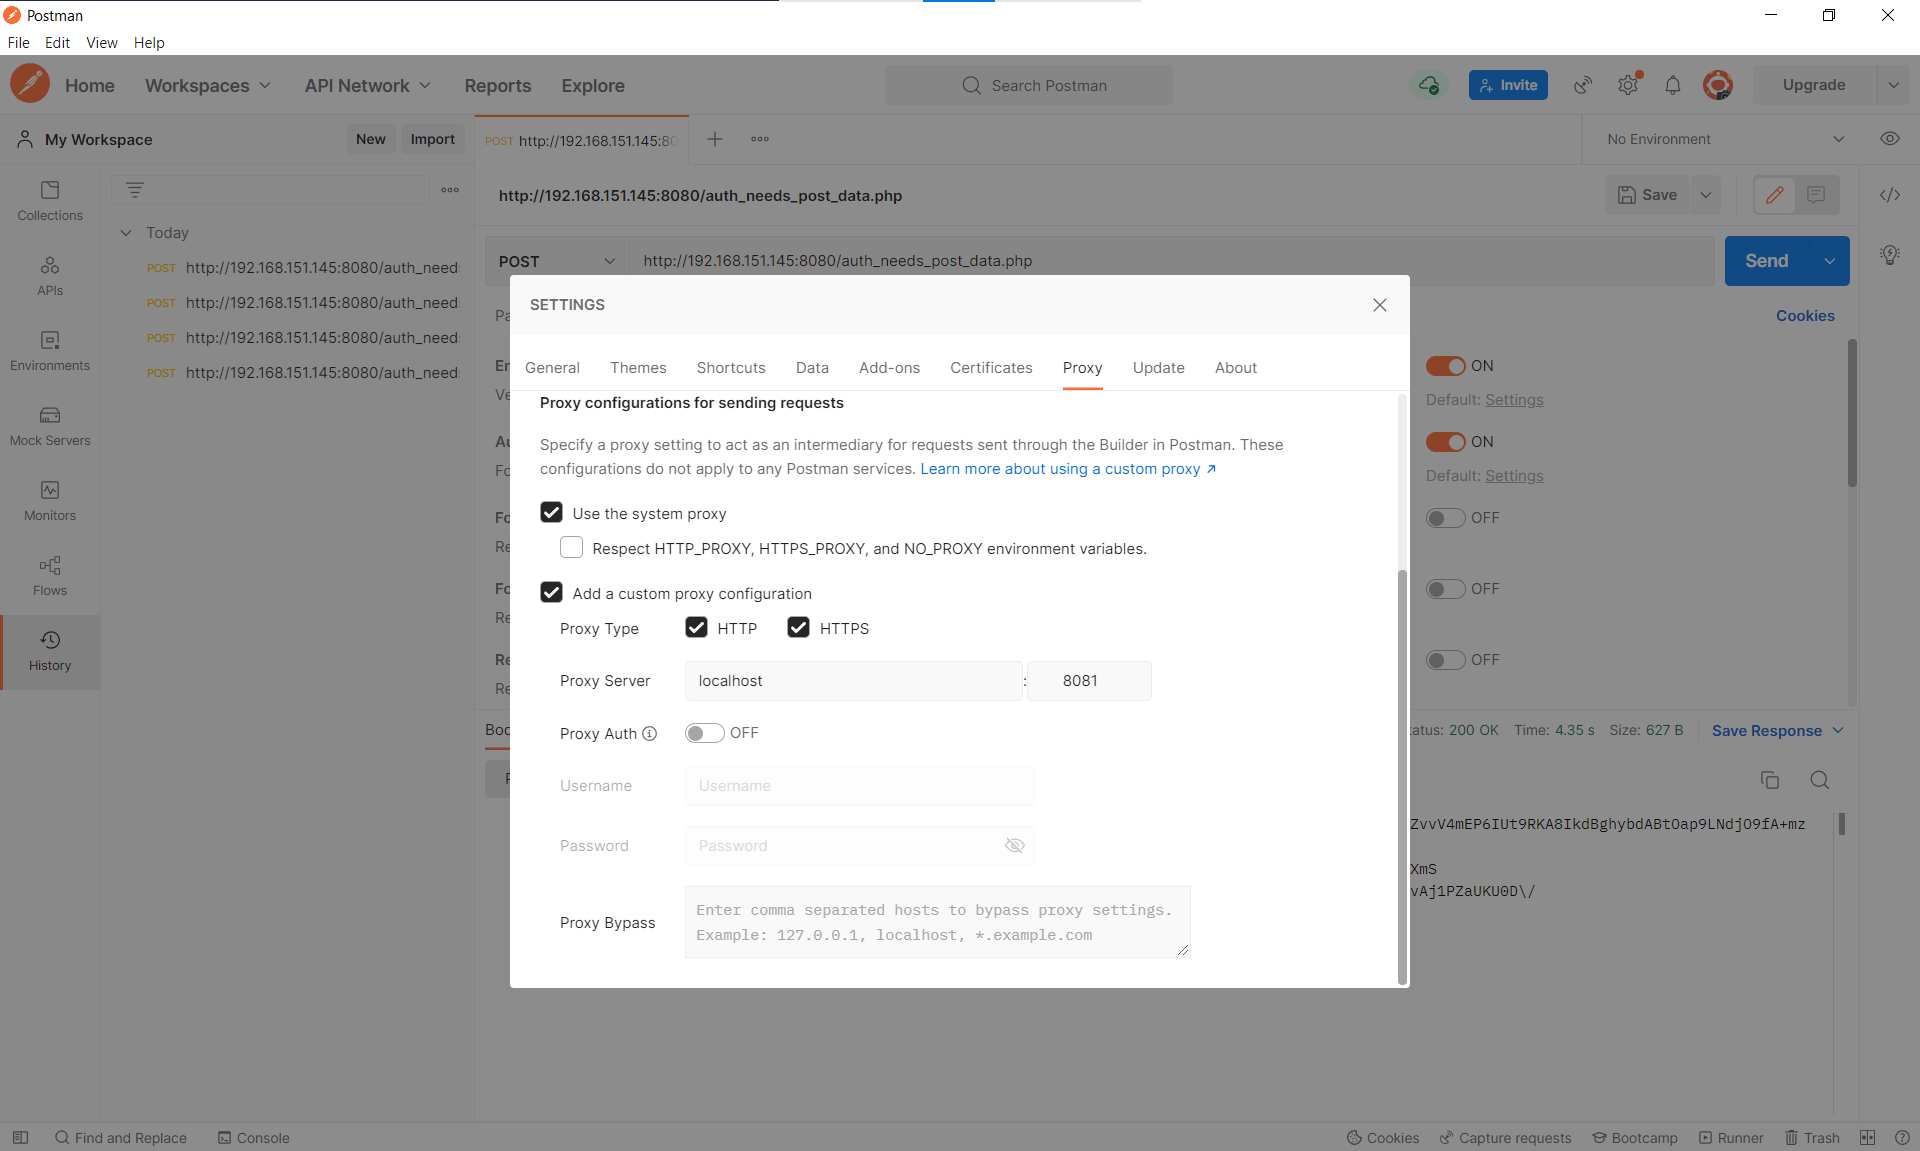This screenshot has height=1151, width=1920.
Task: Click the Import button
Action: 432,139
